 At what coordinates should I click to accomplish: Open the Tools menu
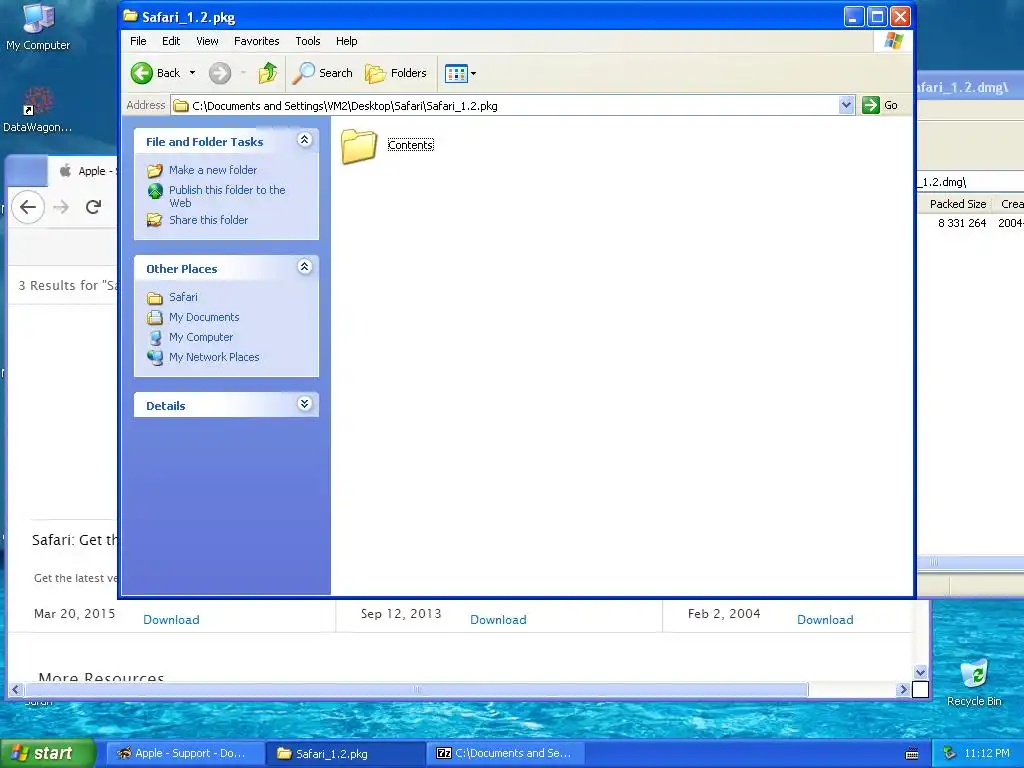click(x=308, y=41)
